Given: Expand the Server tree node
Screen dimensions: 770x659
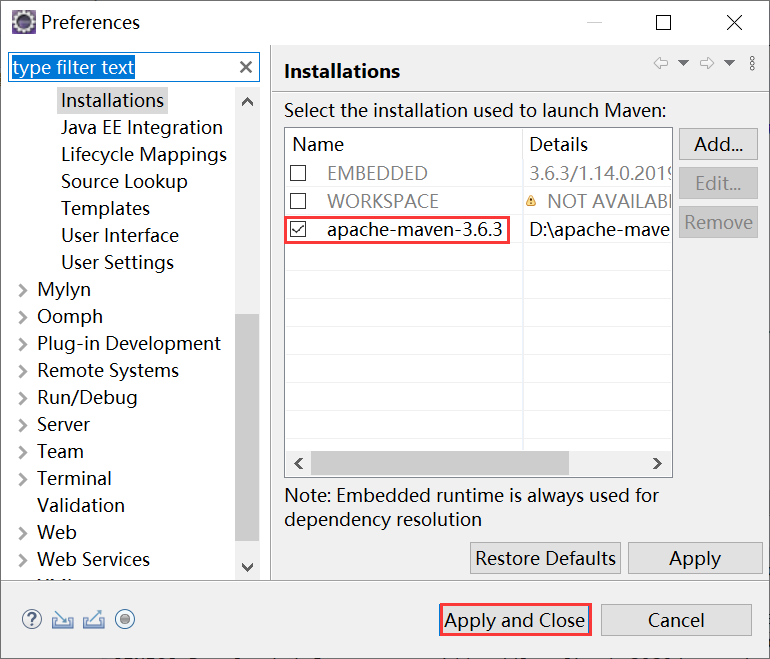Looking at the screenshot, I should [x=22, y=425].
